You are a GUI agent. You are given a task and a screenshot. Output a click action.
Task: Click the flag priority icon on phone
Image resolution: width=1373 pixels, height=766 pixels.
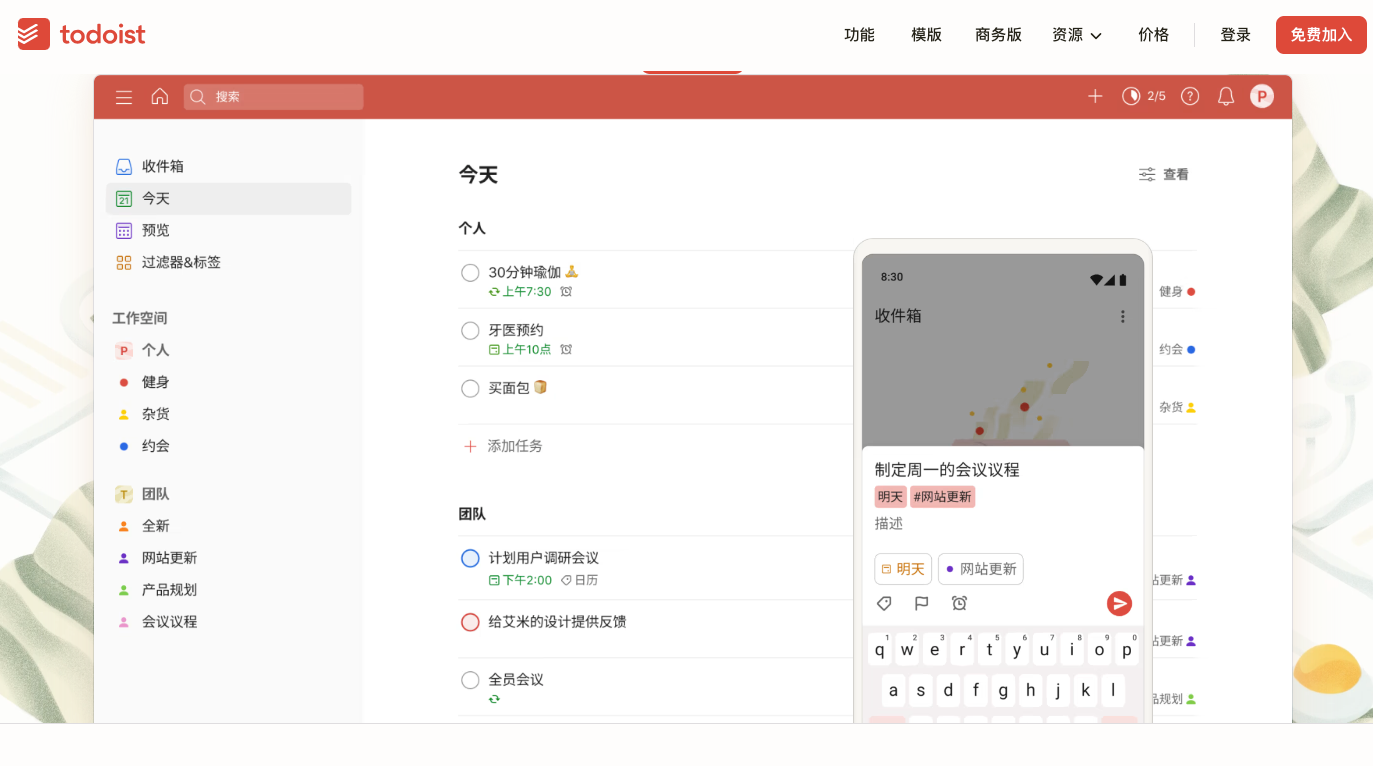[x=922, y=603]
